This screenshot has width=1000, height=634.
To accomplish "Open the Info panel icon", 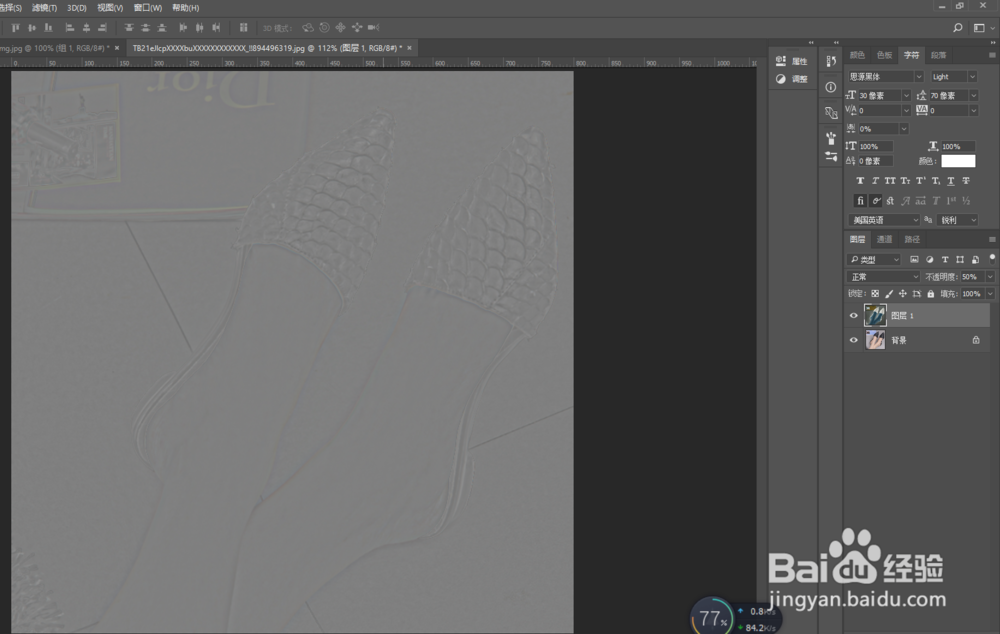I will pos(831,87).
